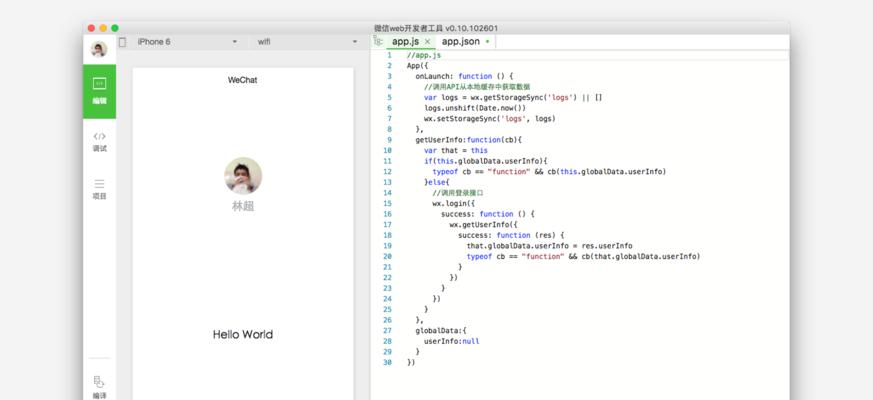Click the wx.getStorageSync('logs') line
Screen dimensions: 873x400
tap(513, 97)
